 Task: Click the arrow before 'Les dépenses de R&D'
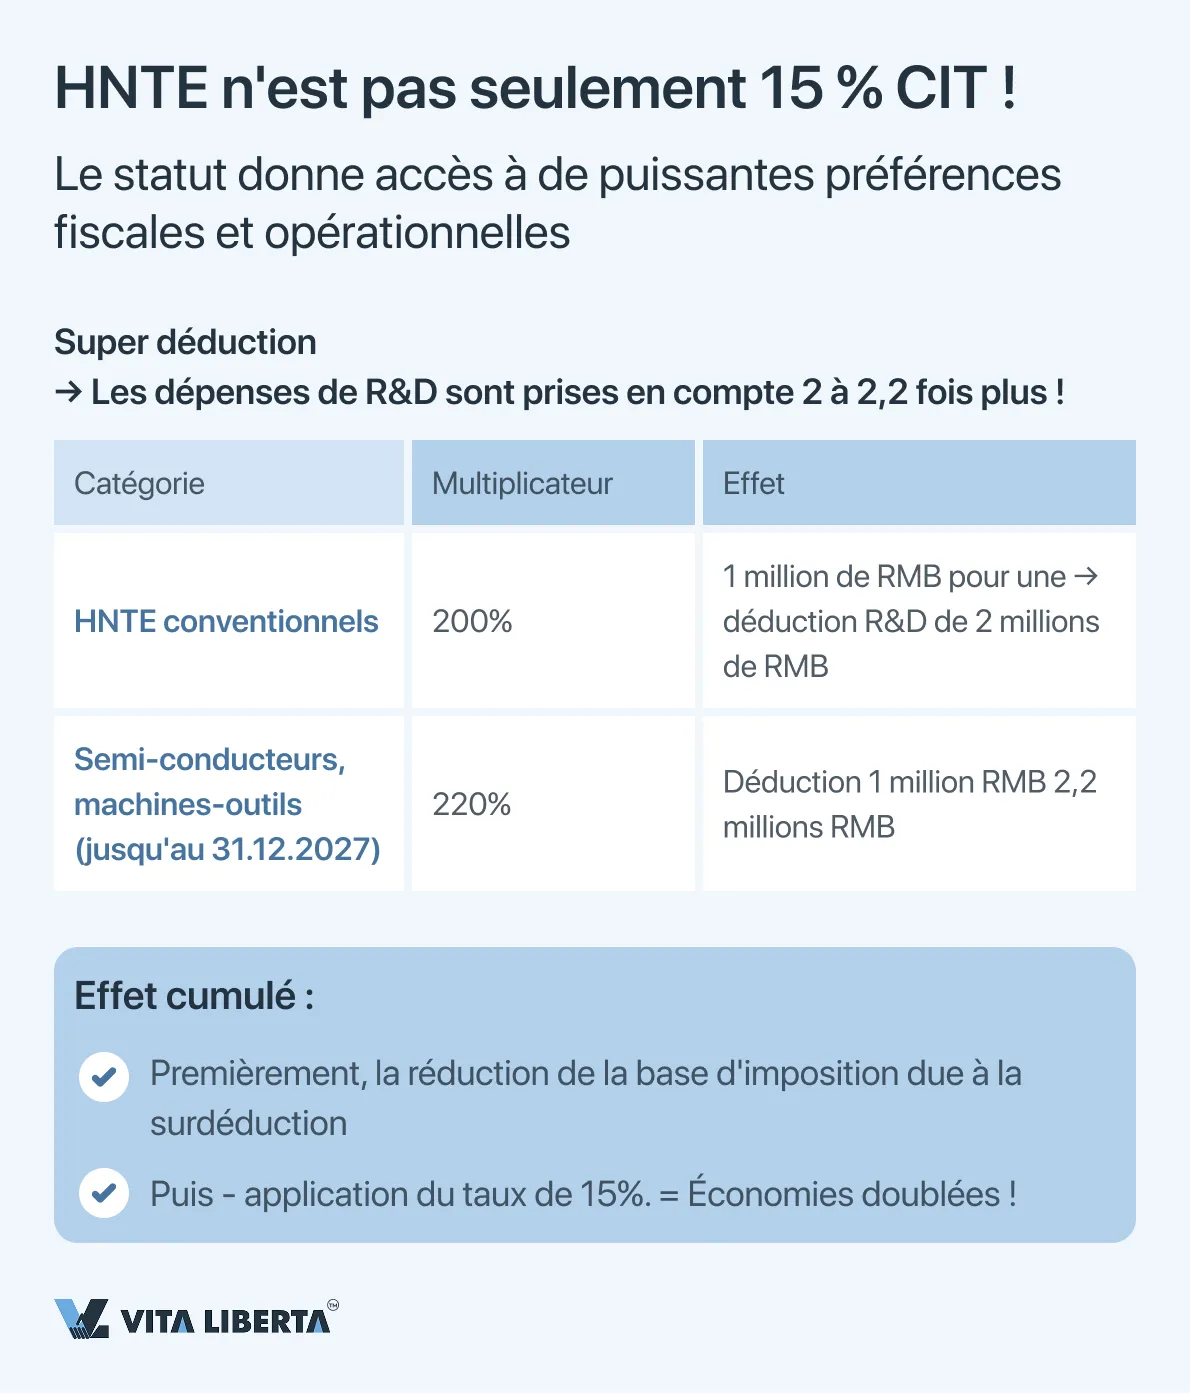(68, 392)
